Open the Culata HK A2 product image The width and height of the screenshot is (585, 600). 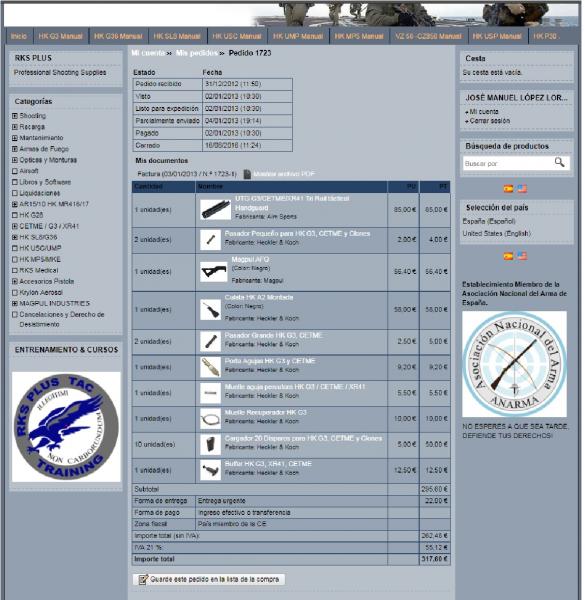pyautogui.click(x=210, y=310)
